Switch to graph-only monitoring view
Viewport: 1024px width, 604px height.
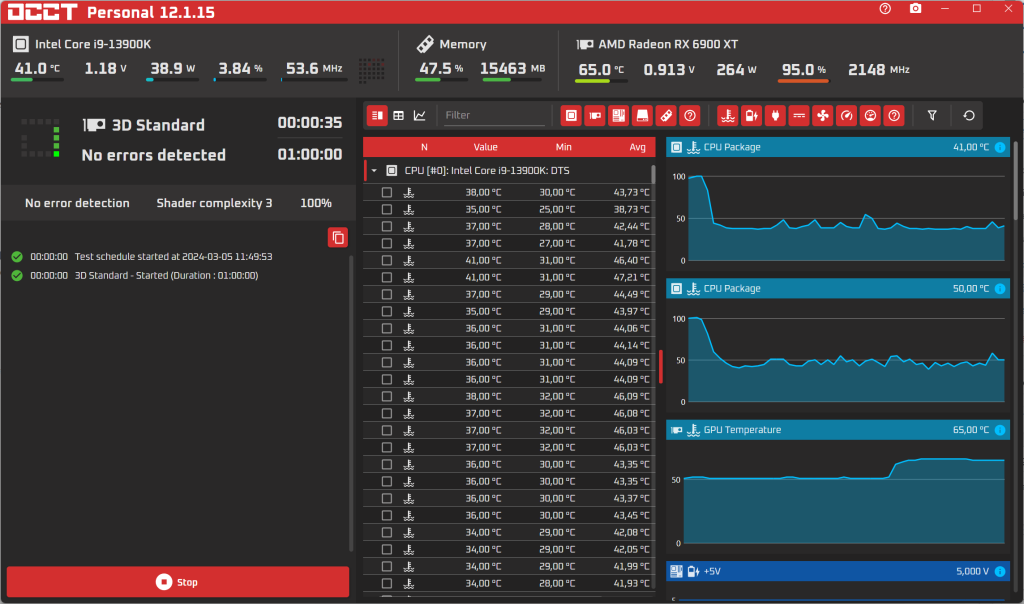420,116
